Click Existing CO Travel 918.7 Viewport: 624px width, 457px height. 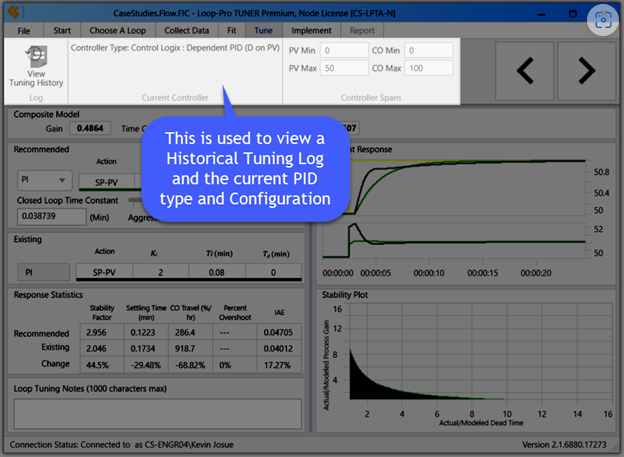[x=190, y=348]
